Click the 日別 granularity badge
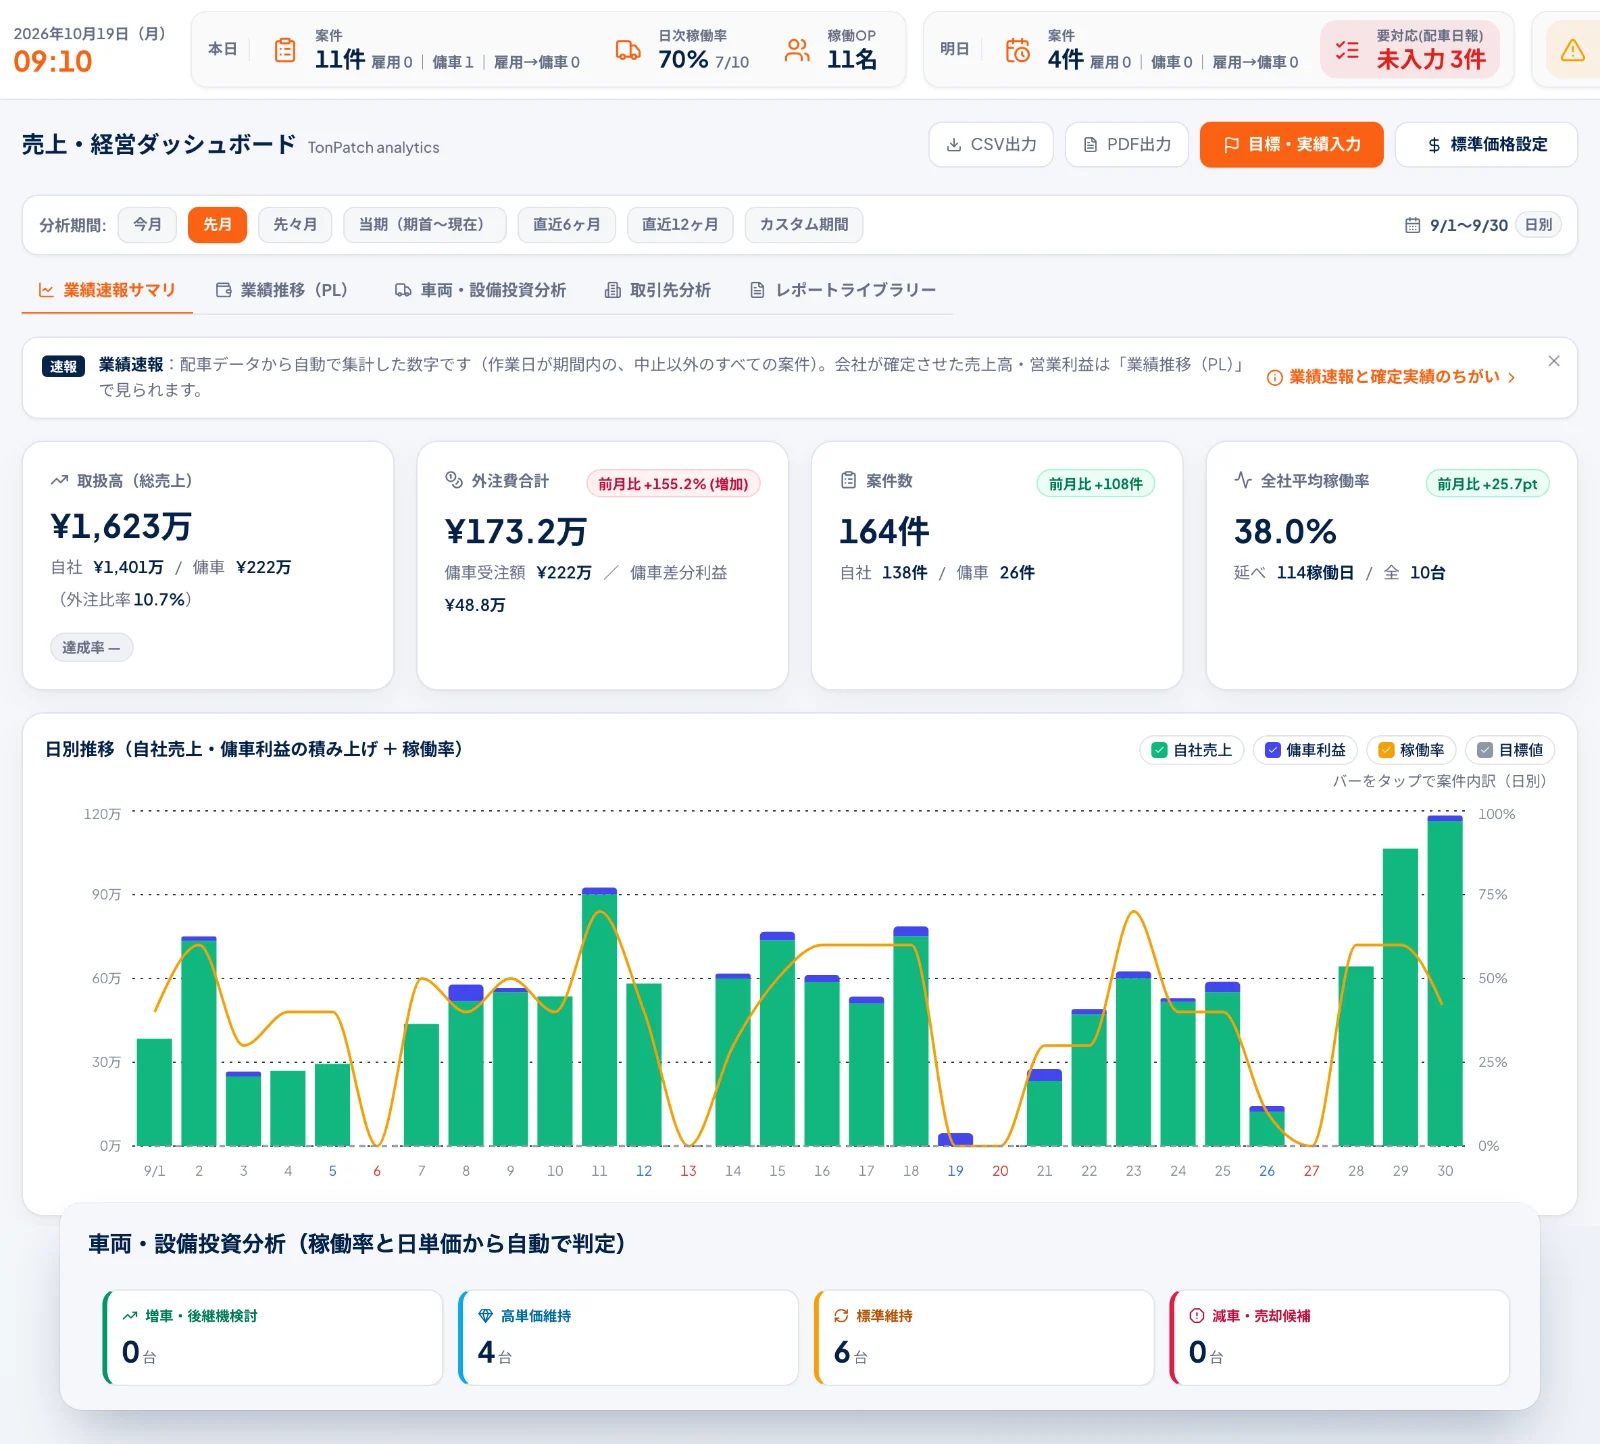 (1539, 225)
